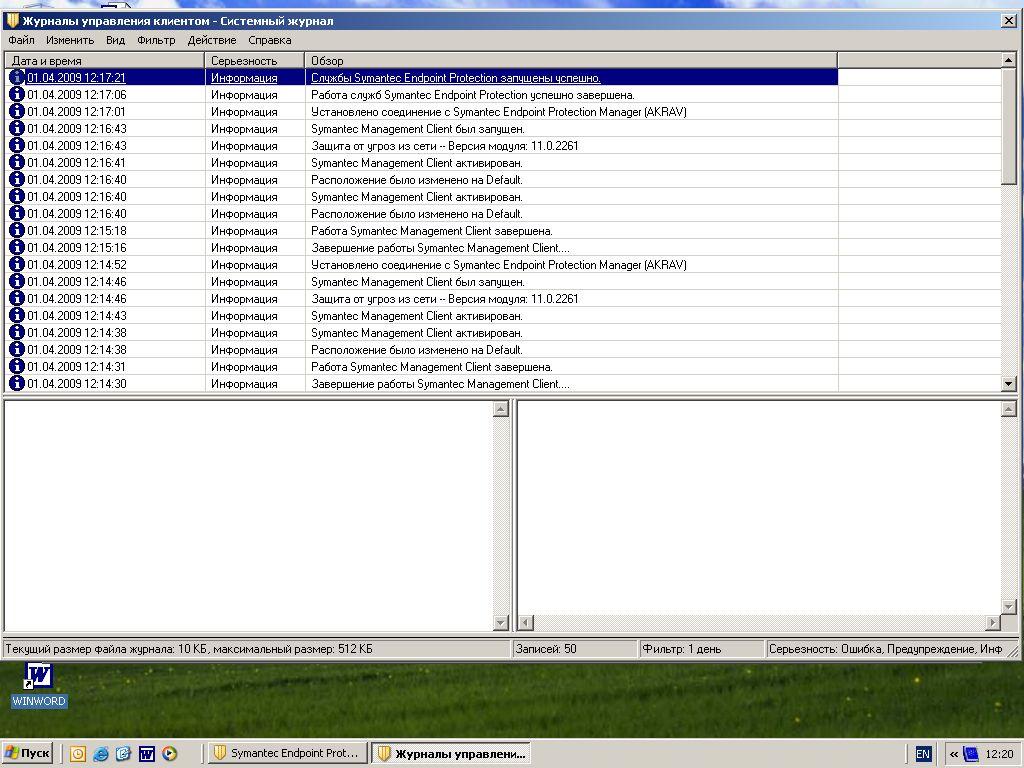Click the Symantec shield icon in title bar
Image resolution: width=1024 pixels, height=768 pixels.
pos(12,20)
